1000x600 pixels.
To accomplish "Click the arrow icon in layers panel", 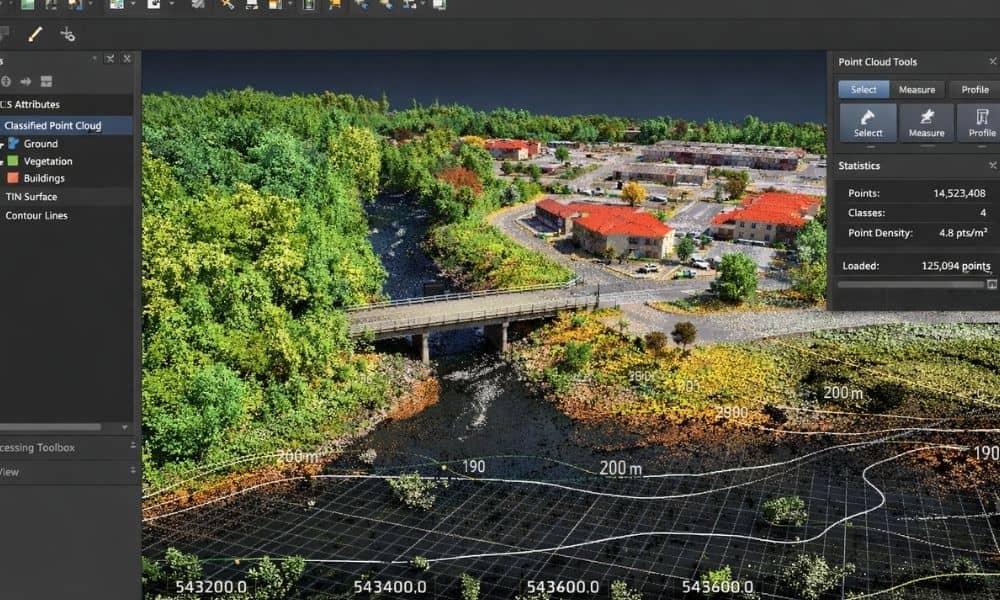I will point(26,81).
